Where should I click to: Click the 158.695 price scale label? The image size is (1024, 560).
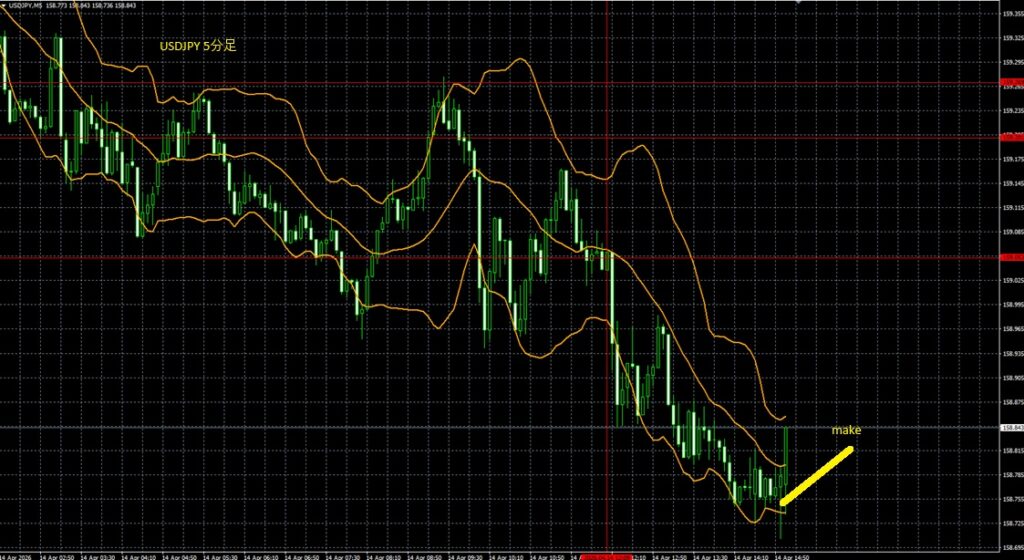(x=1012, y=548)
